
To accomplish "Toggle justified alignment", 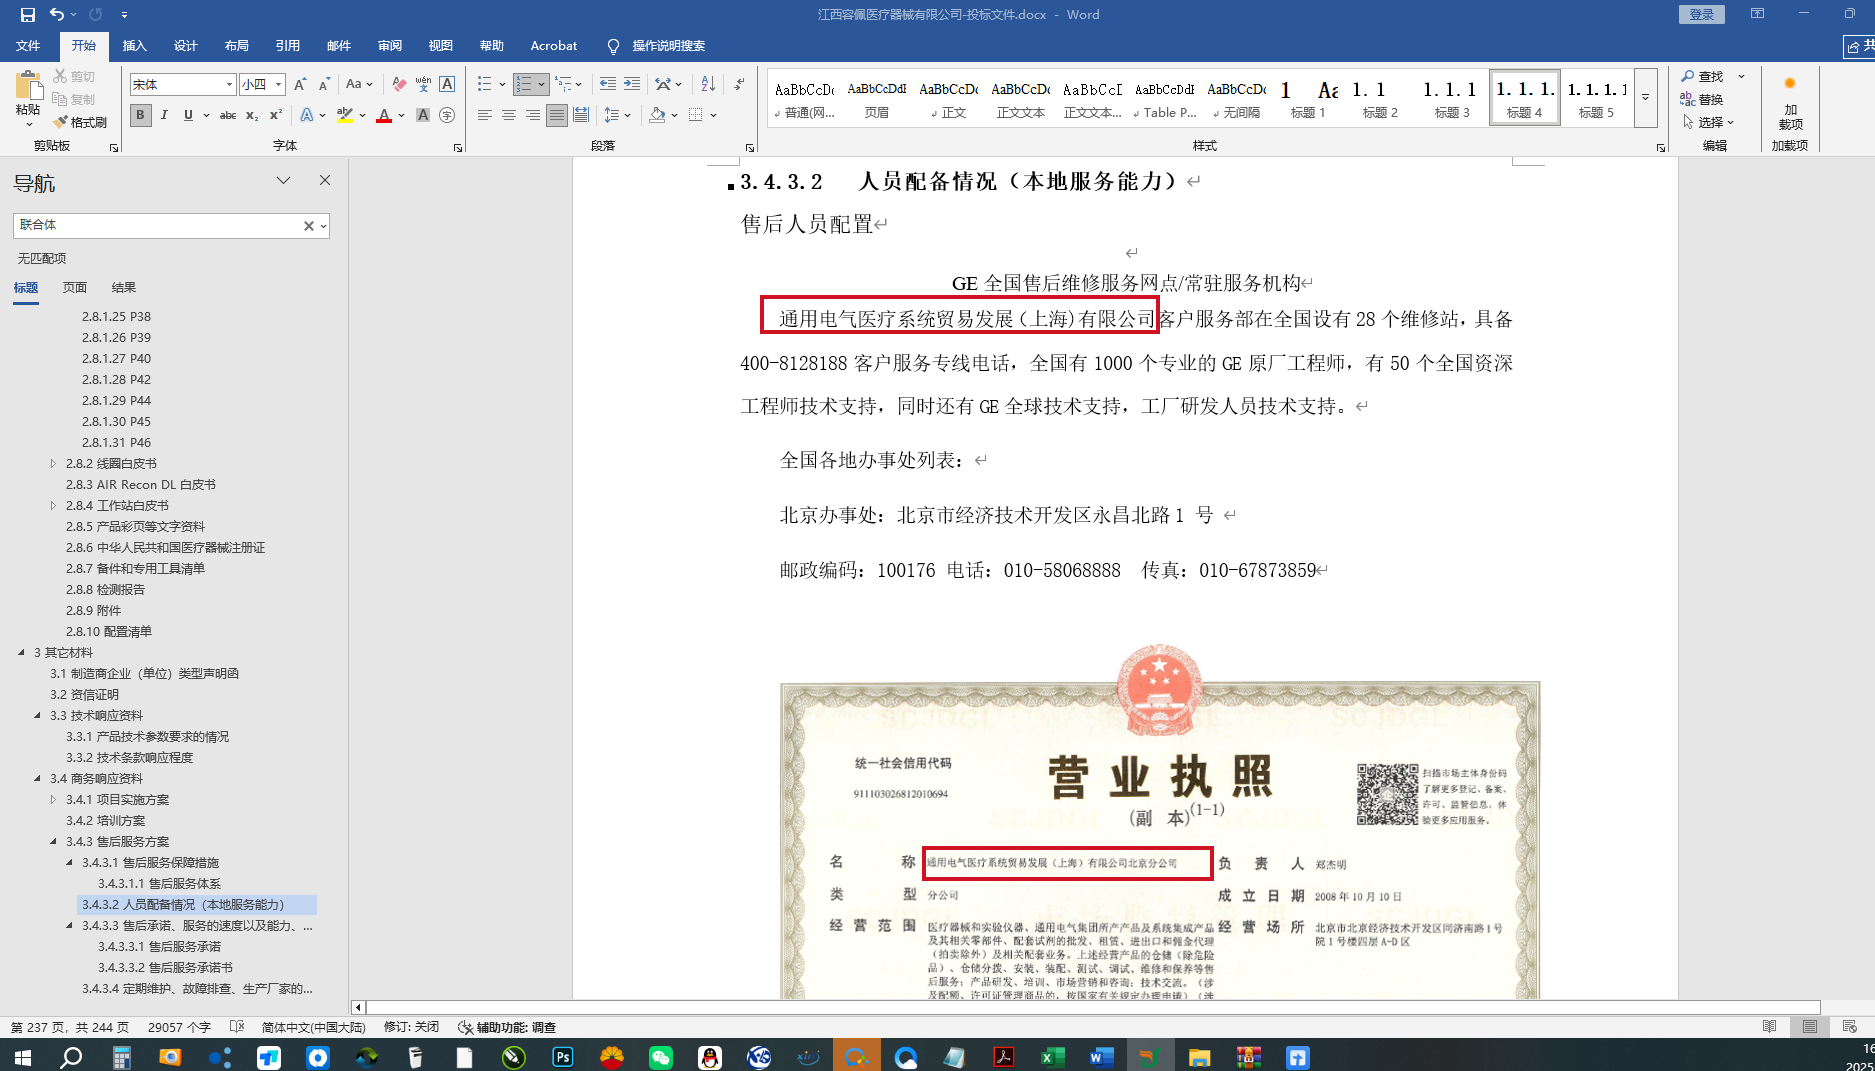I will 557,116.
